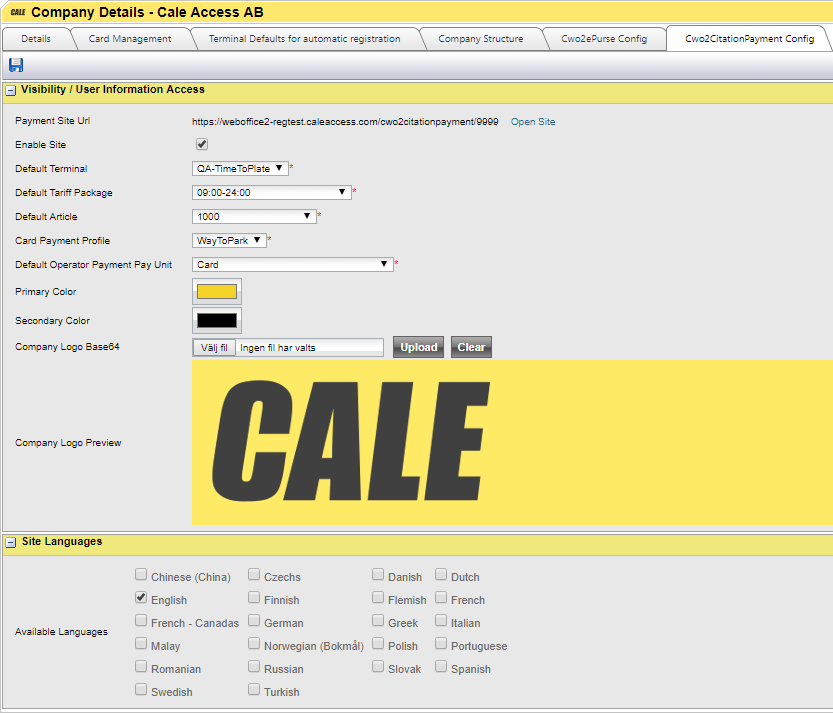Tick the Slovak language checkbox
This screenshot has width=833, height=713.
(378, 666)
